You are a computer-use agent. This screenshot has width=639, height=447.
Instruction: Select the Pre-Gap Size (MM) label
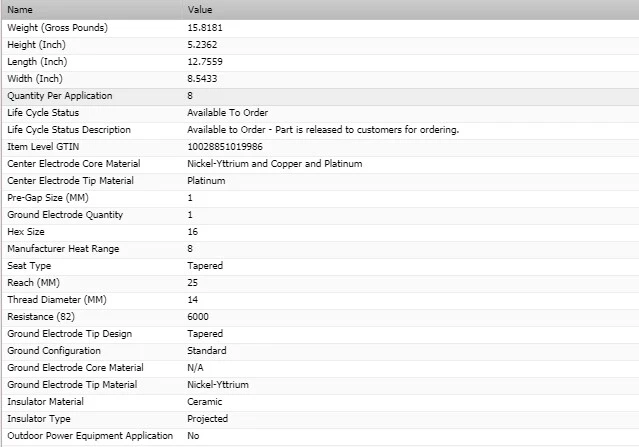pos(49,198)
